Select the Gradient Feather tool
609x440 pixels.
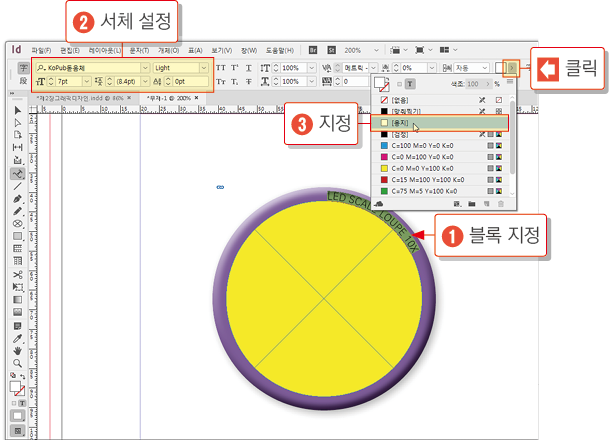coord(17,312)
